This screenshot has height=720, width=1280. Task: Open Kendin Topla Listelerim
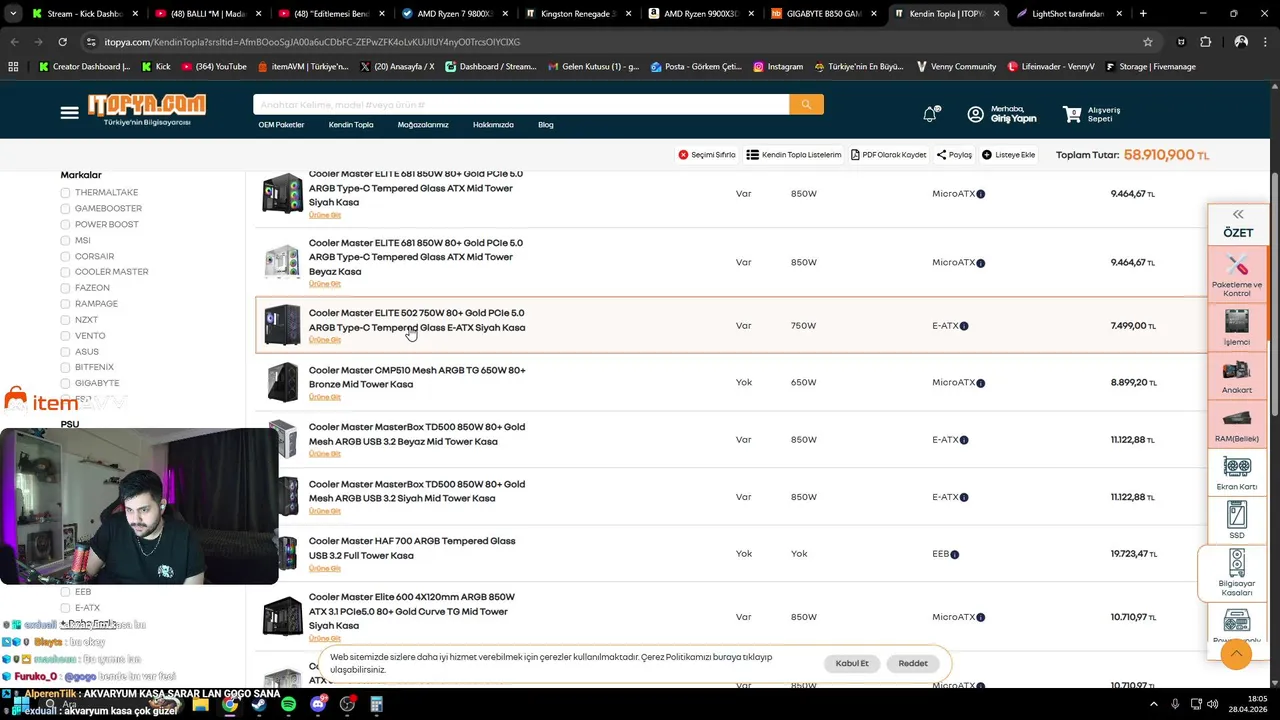tap(794, 155)
